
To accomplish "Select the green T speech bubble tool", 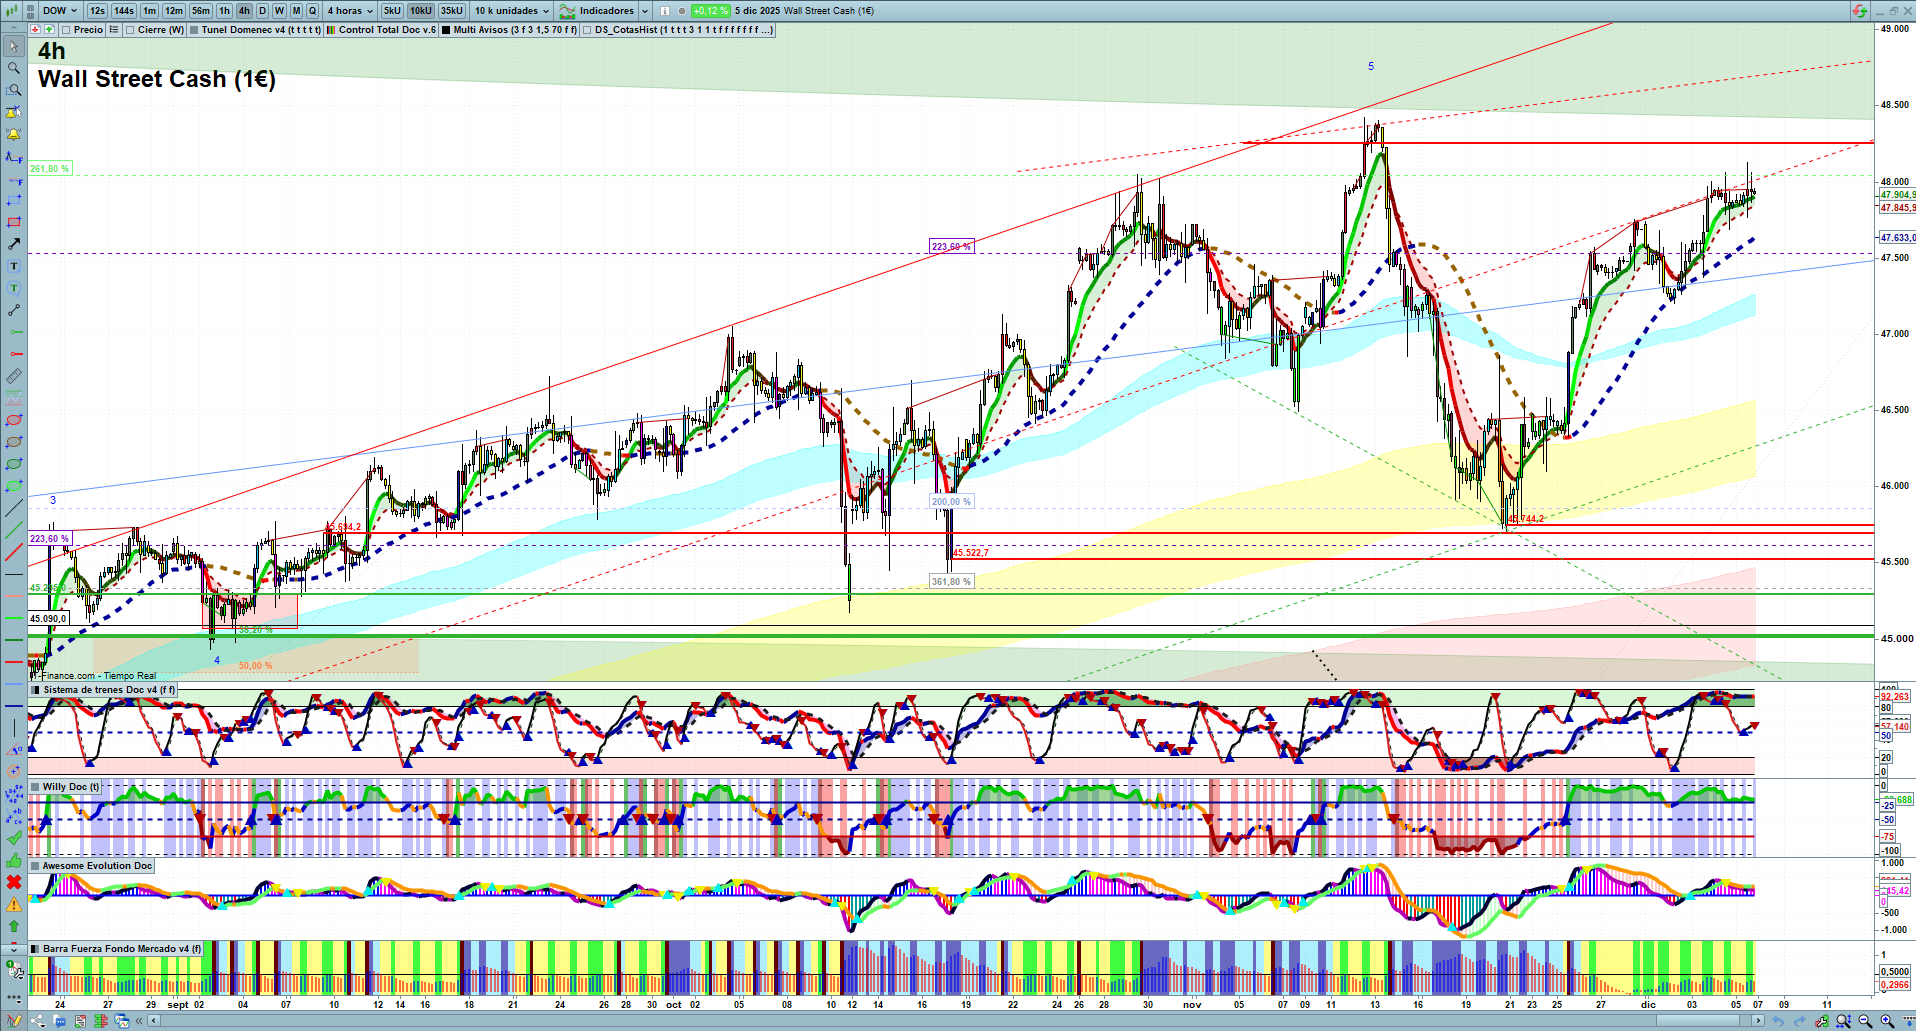I will (14, 288).
